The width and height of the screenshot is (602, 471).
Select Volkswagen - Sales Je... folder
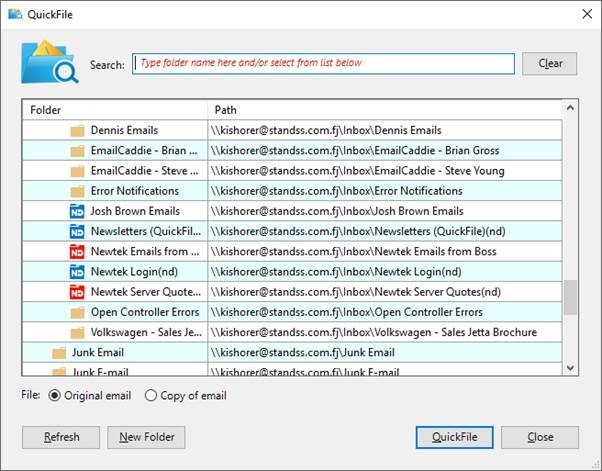pyautogui.click(x=146, y=332)
